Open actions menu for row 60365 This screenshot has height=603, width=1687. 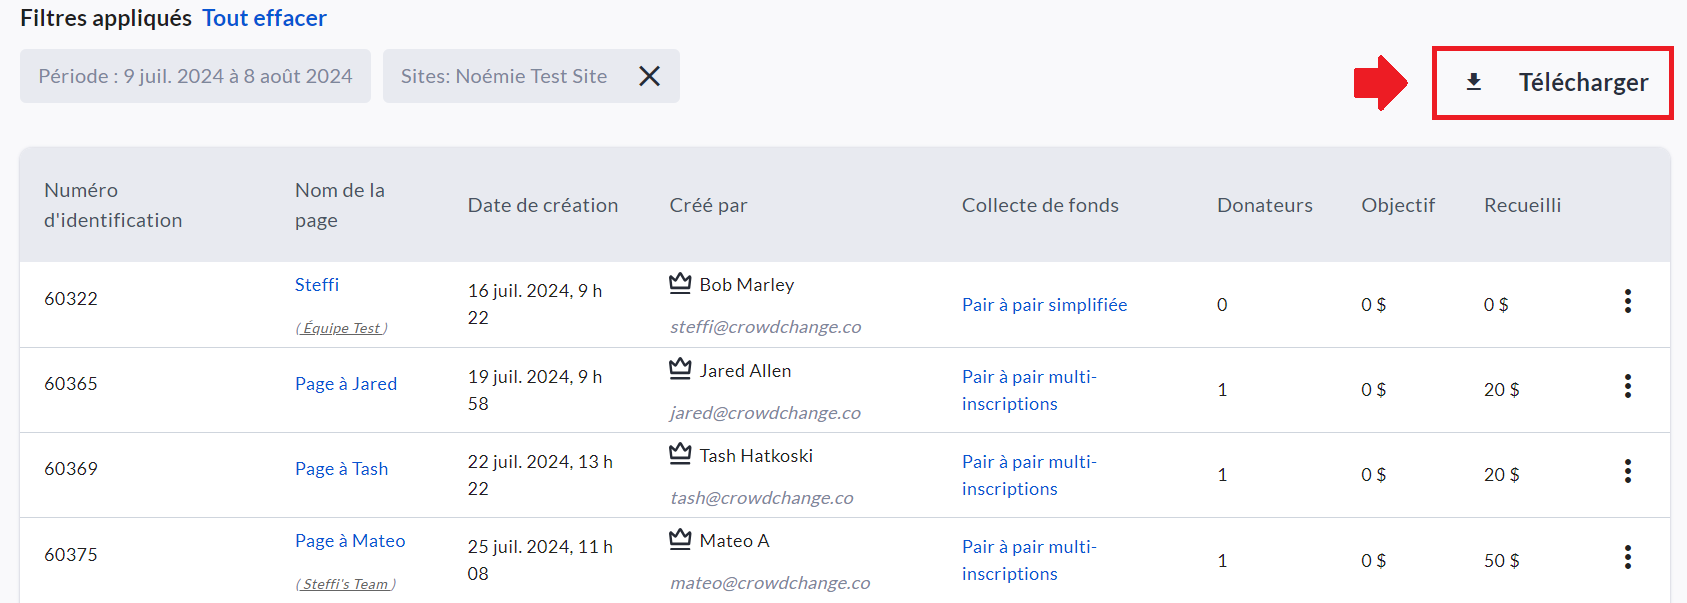click(x=1627, y=386)
